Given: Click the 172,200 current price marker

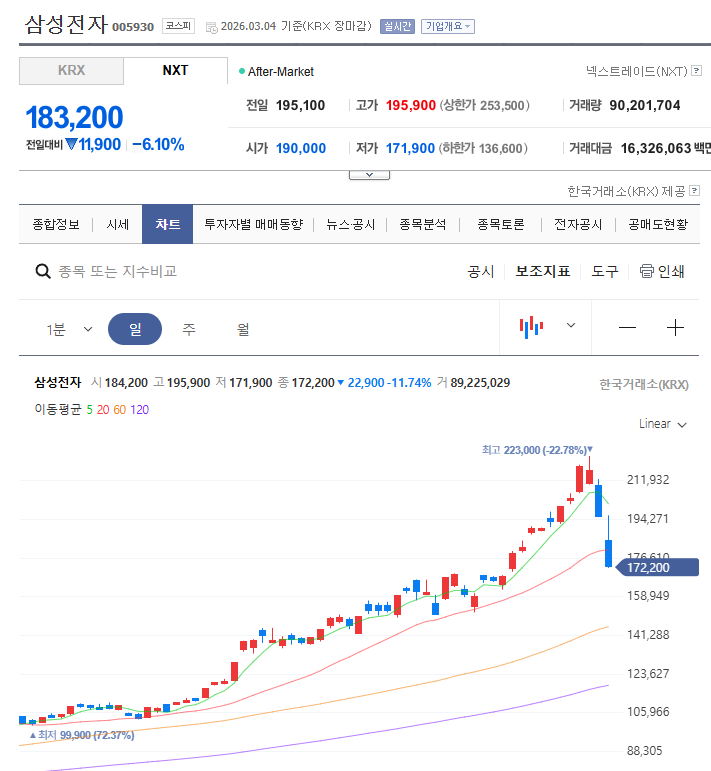Looking at the screenshot, I should coord(657,567).
